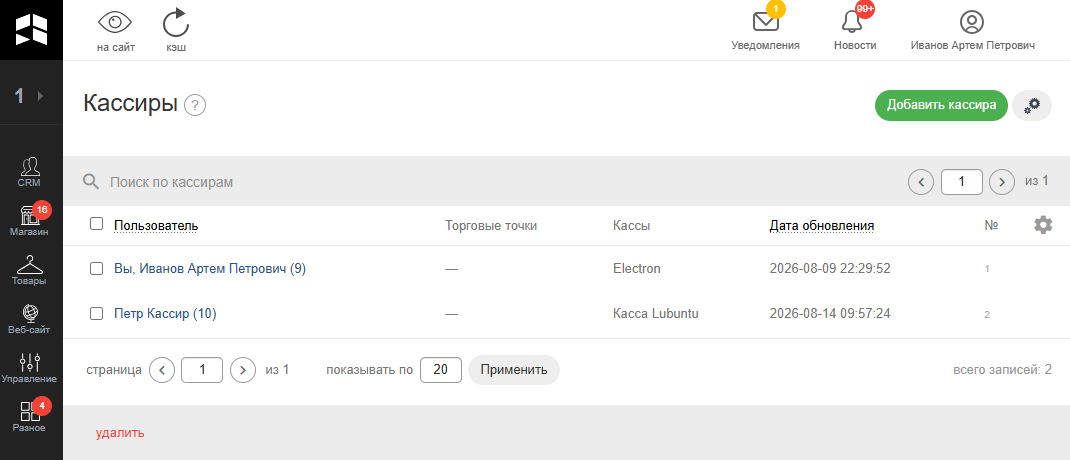1070x460 pixels.
Task: Check the box for Иванов Артем Петрович
Action: pos(96,269)
